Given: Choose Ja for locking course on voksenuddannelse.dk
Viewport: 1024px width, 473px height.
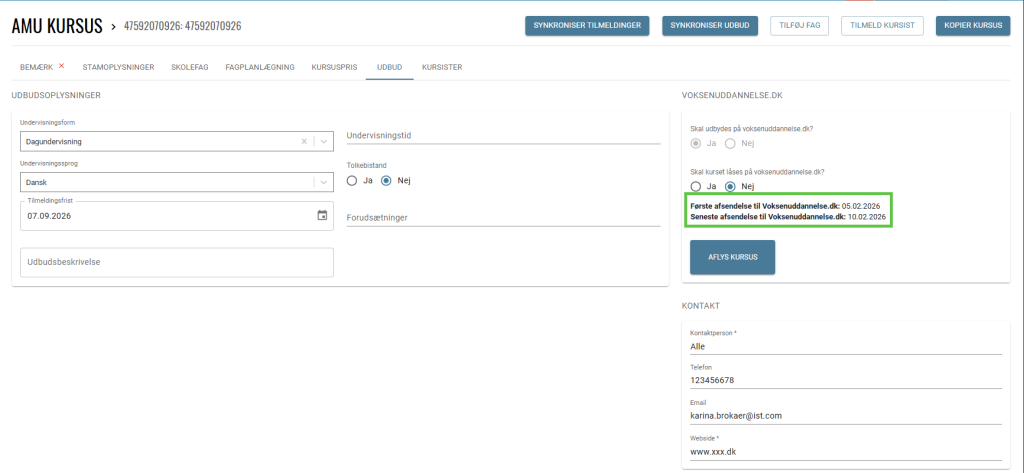Looking at the screenshot, I should point(696,186).
